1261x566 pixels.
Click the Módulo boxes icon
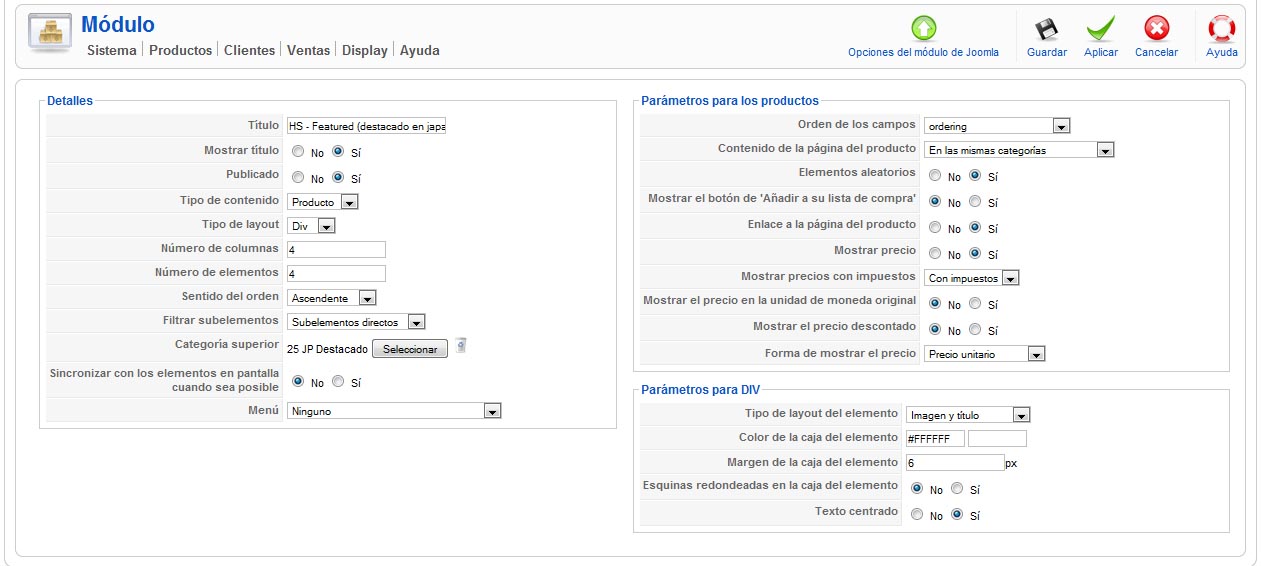click(49, 34)
